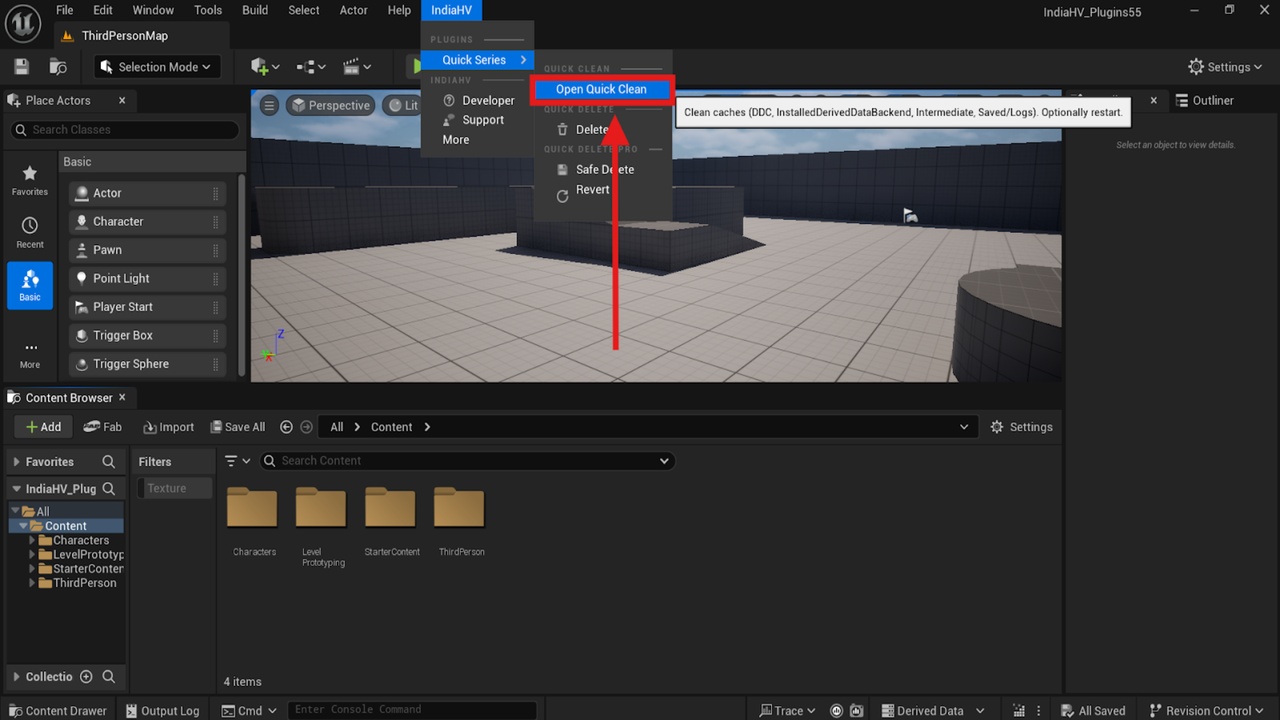Expand the Quick Series submenu
The width and height of the screenshot is (1280, 720).
point(477,60)
